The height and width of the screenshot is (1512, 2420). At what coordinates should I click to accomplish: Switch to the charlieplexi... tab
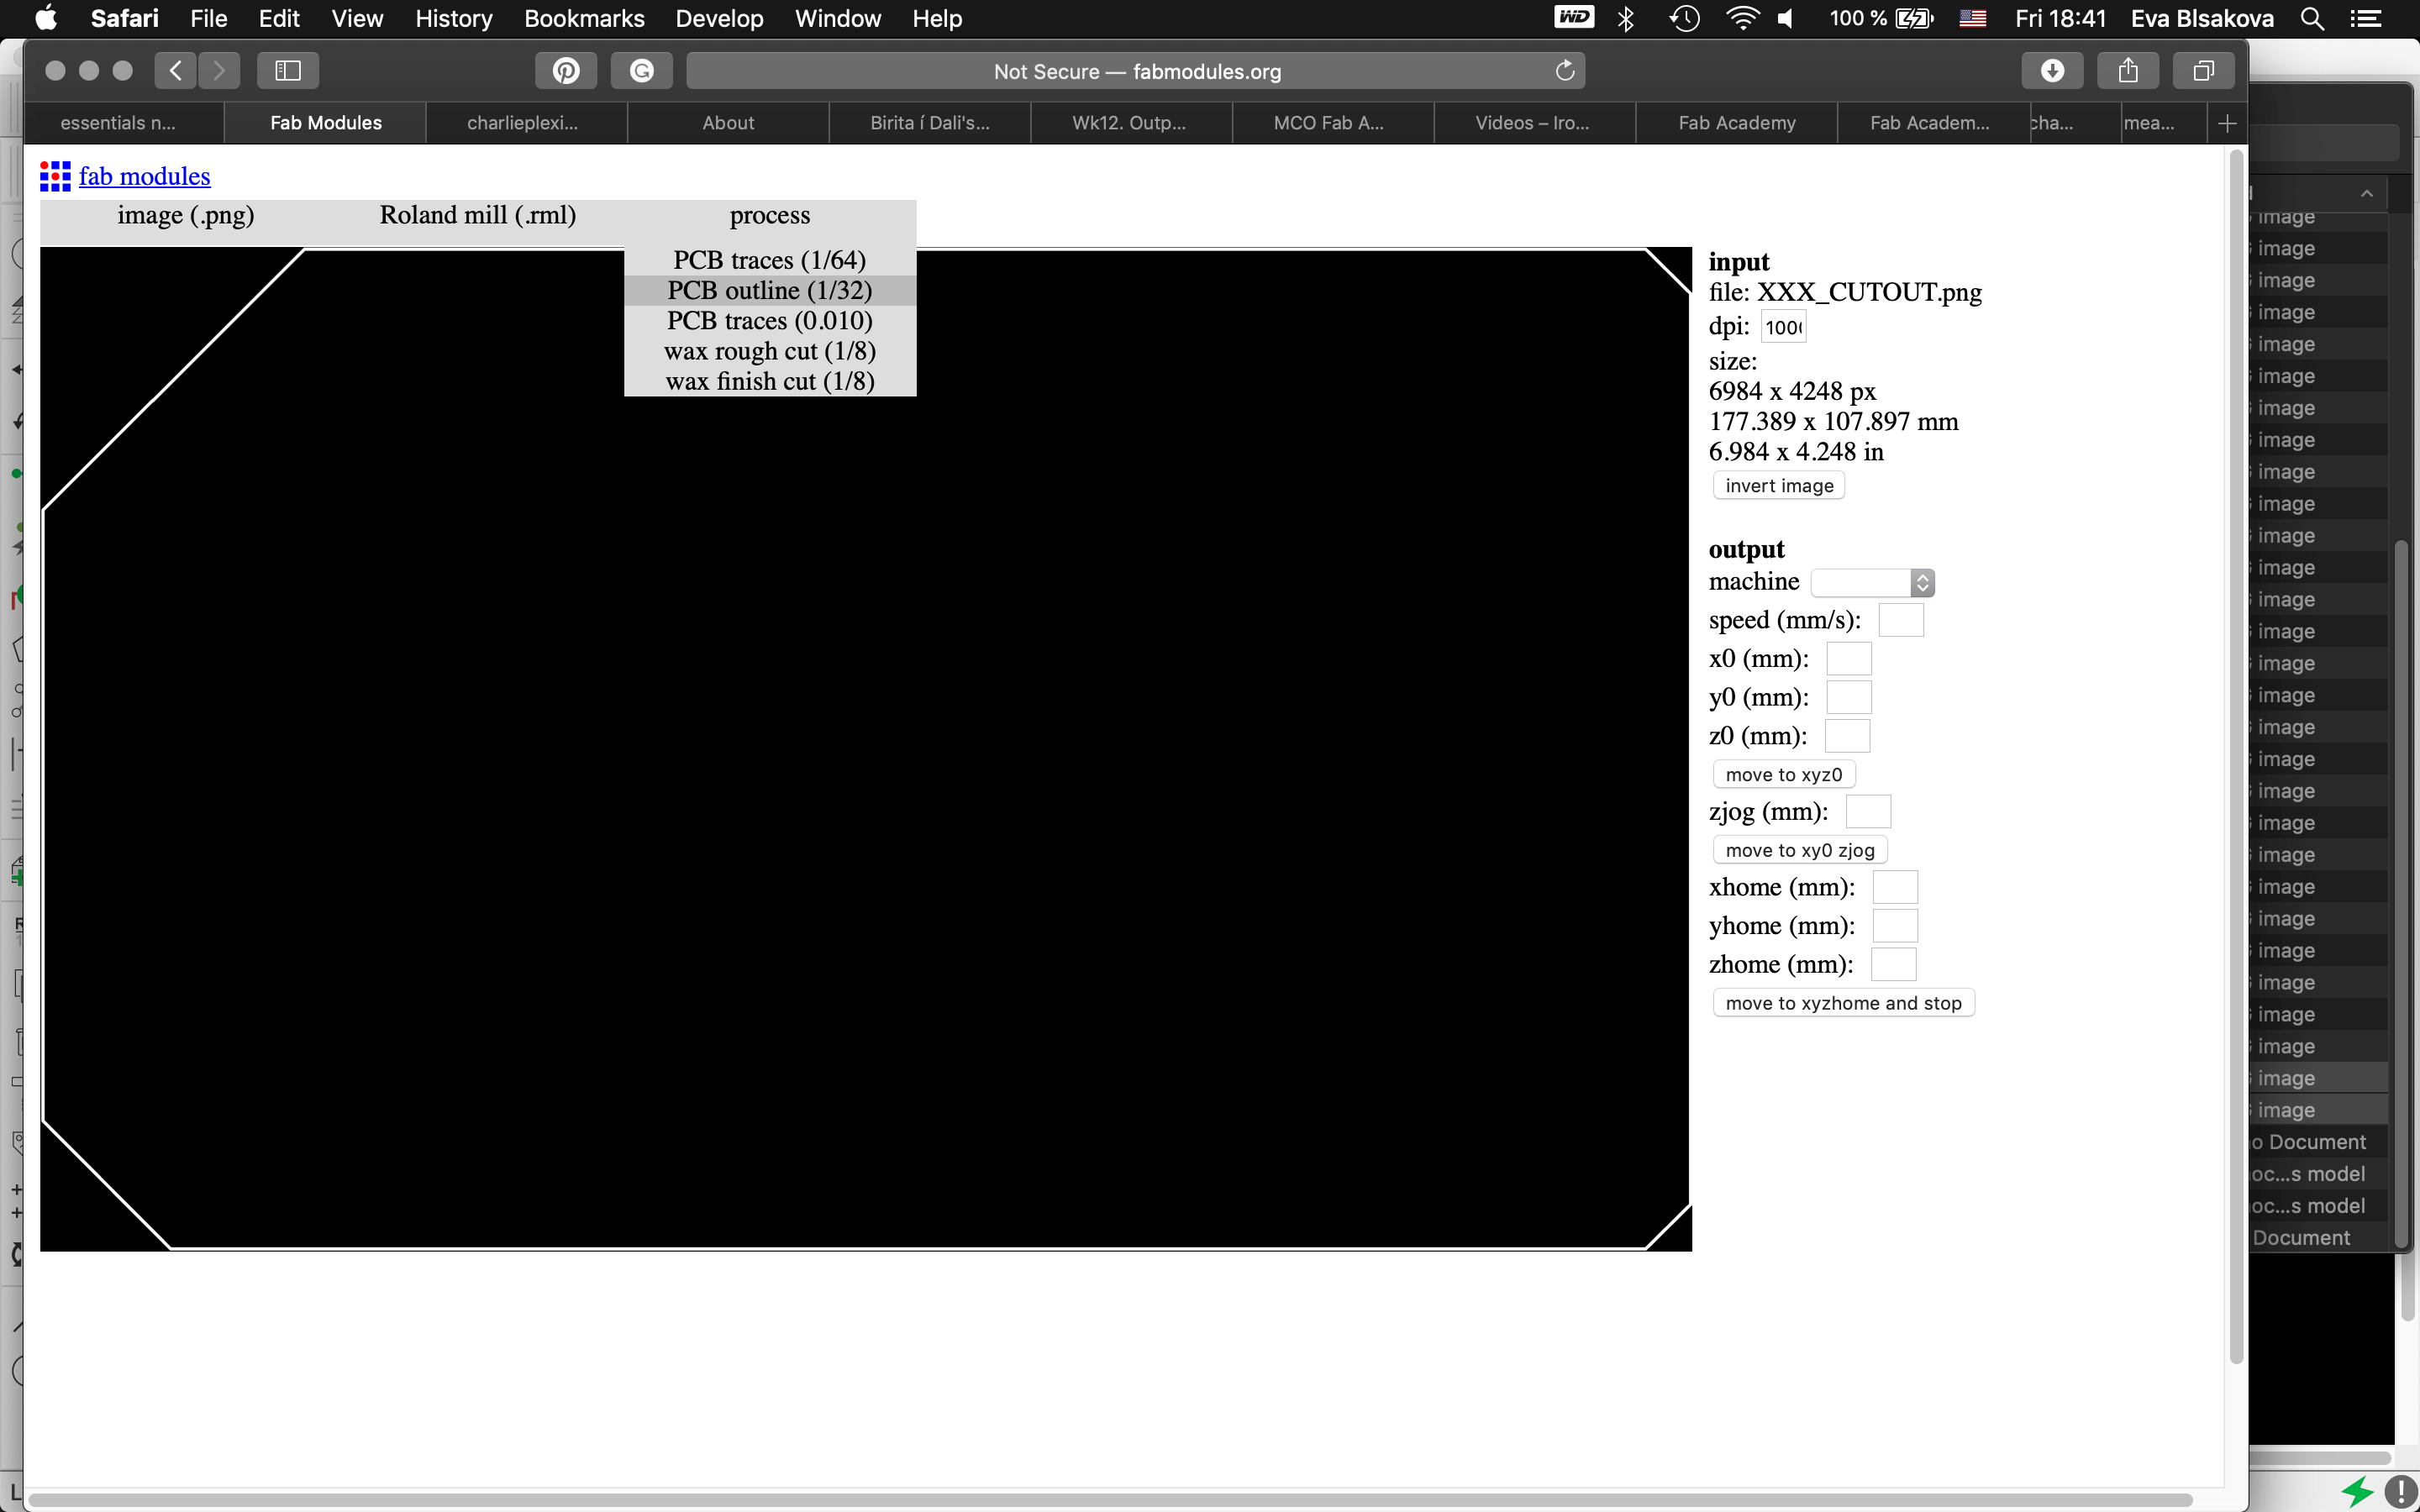click(x=522, y=123)
